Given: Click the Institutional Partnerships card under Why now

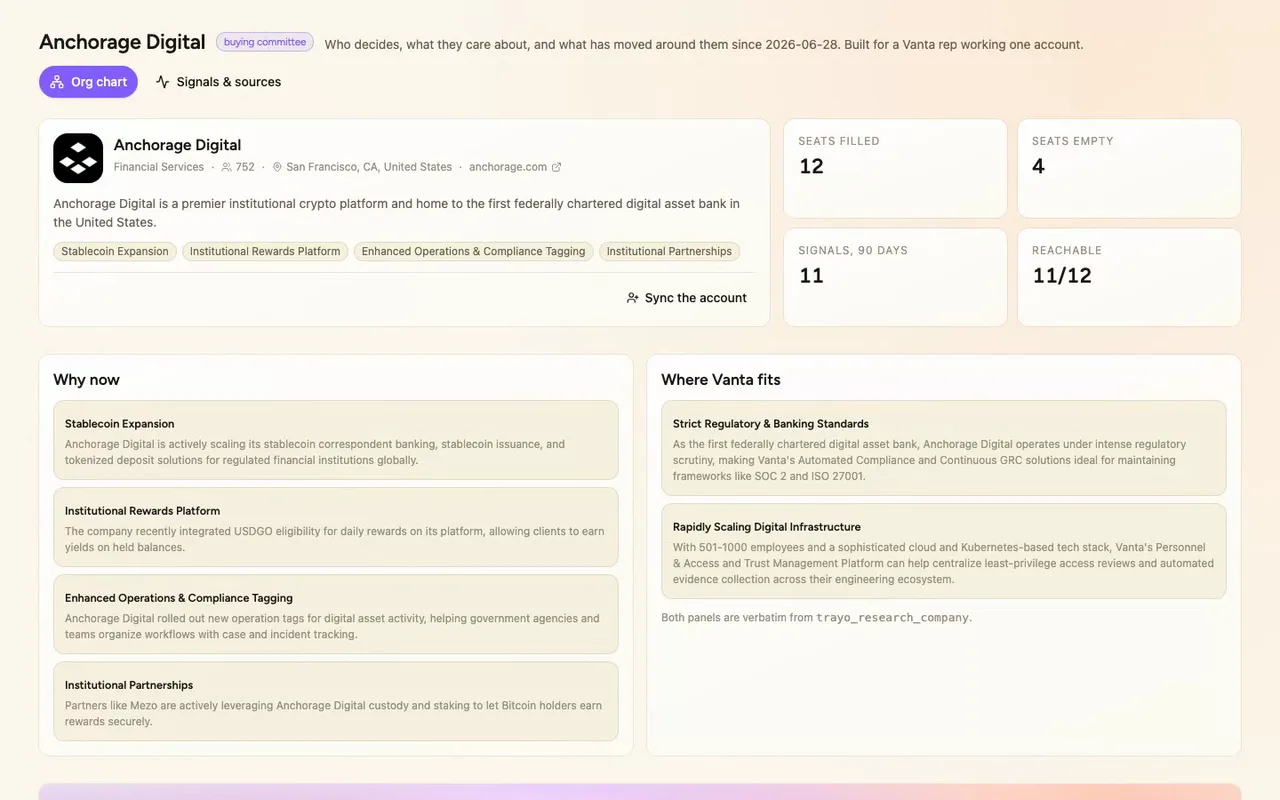Looking at the screenshot, I should point(336,701).
